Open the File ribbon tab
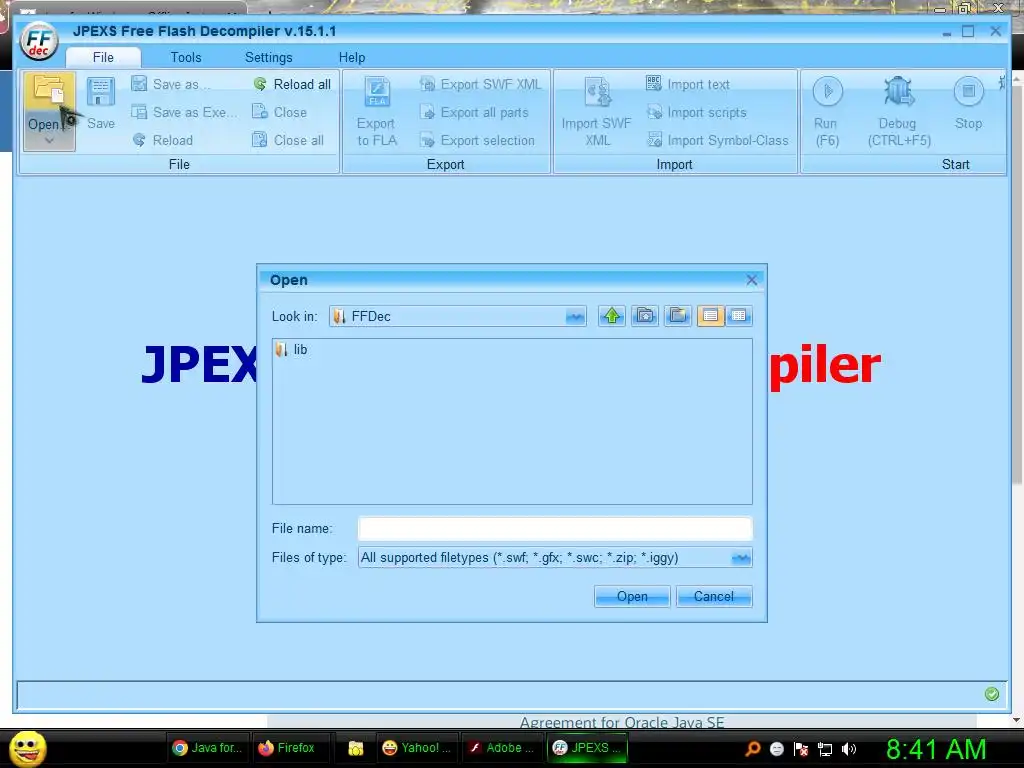Image resolution: width=1024 pixels, height=768 pixels. coord(103,57)
